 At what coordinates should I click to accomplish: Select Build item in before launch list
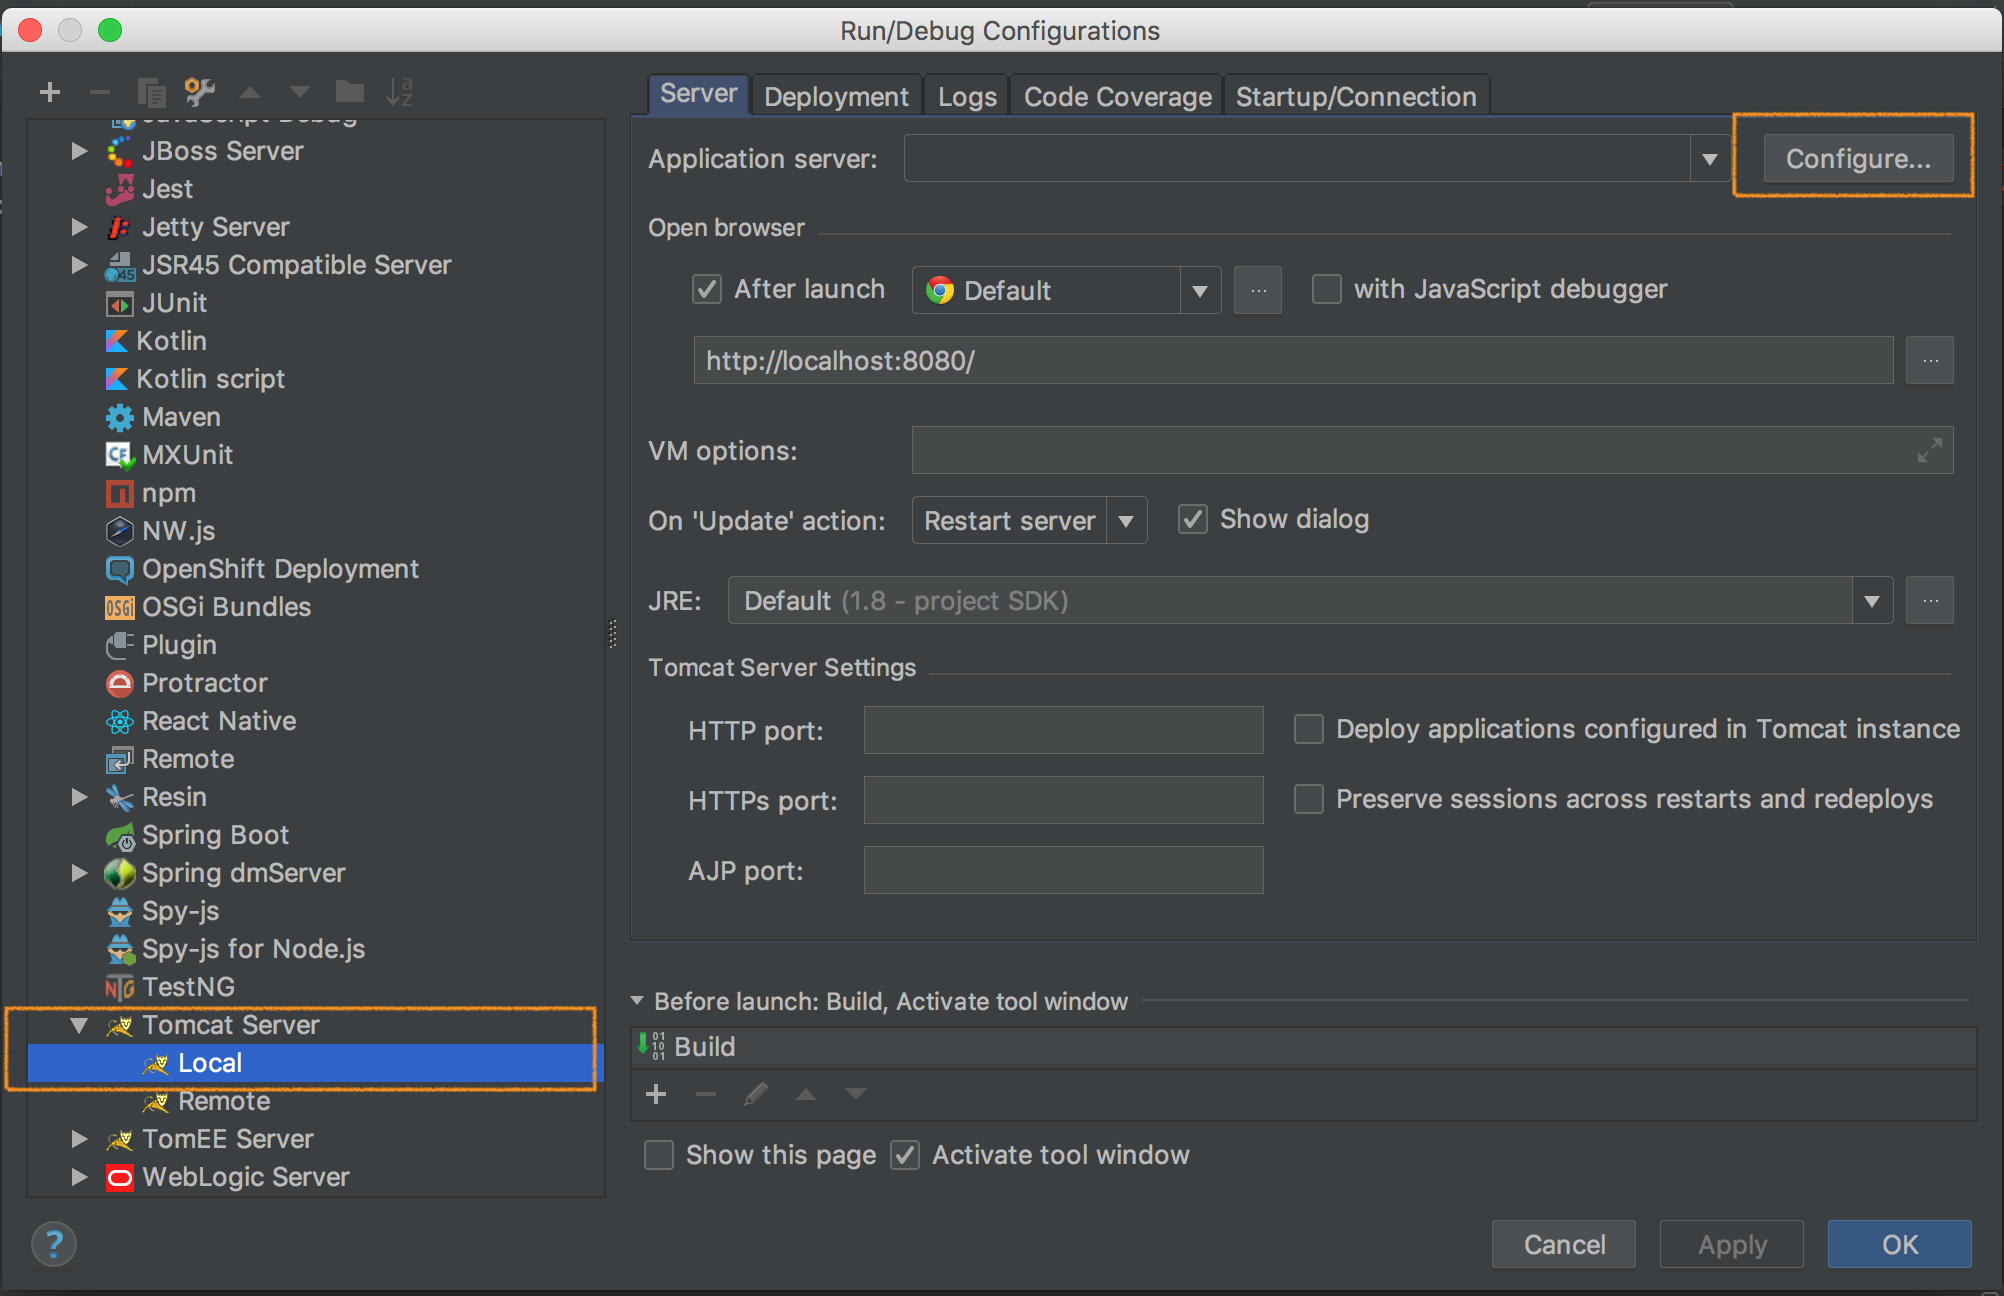(1304, 1047)
